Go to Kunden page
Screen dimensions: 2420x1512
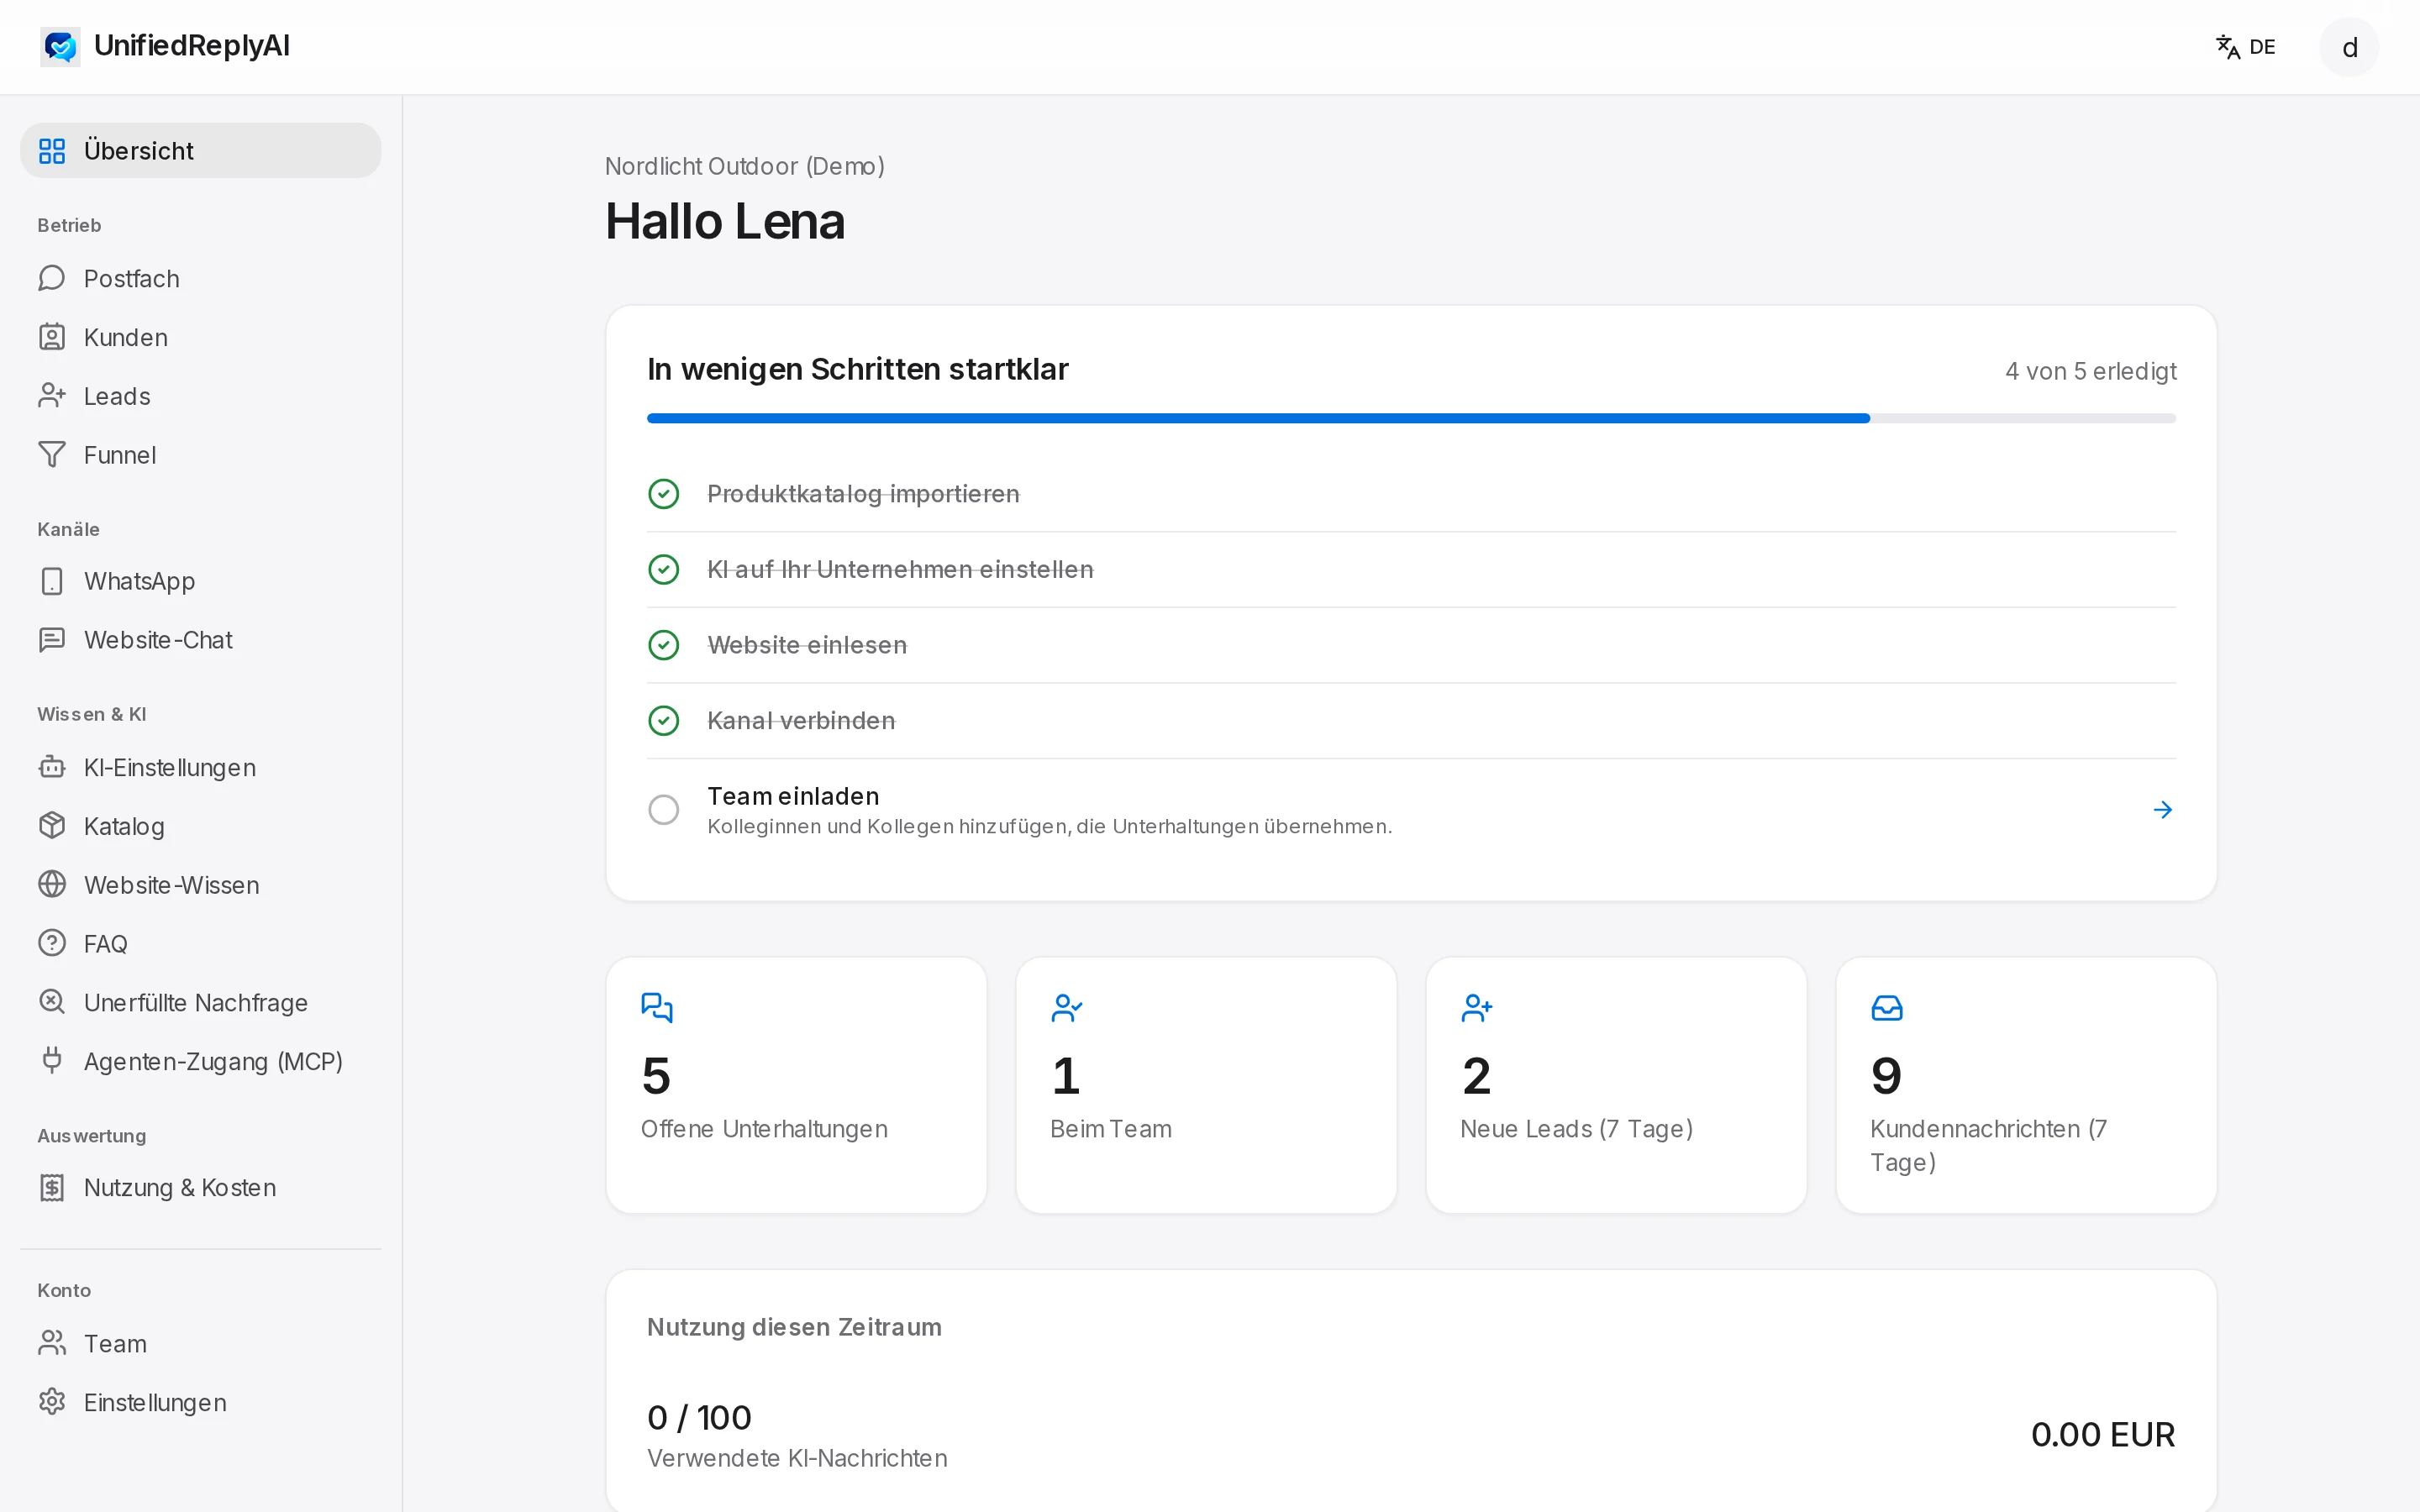pos(200,337)
